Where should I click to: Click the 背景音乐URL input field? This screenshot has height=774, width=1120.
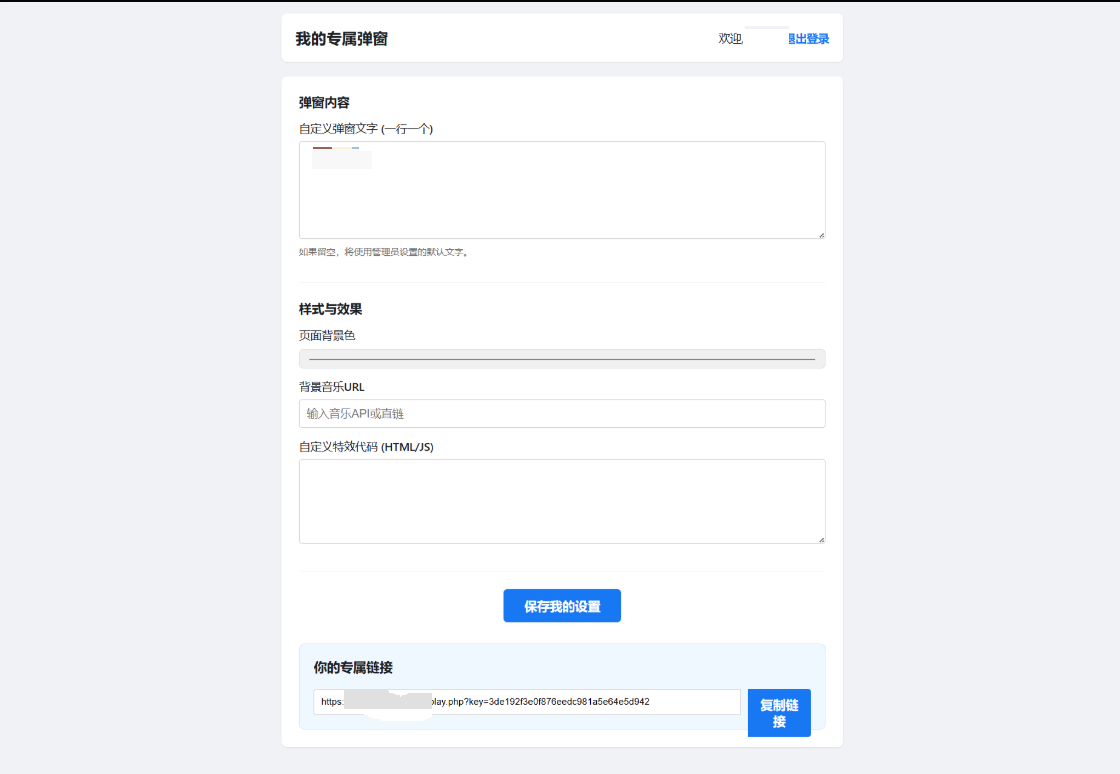[x=562, y=414]
